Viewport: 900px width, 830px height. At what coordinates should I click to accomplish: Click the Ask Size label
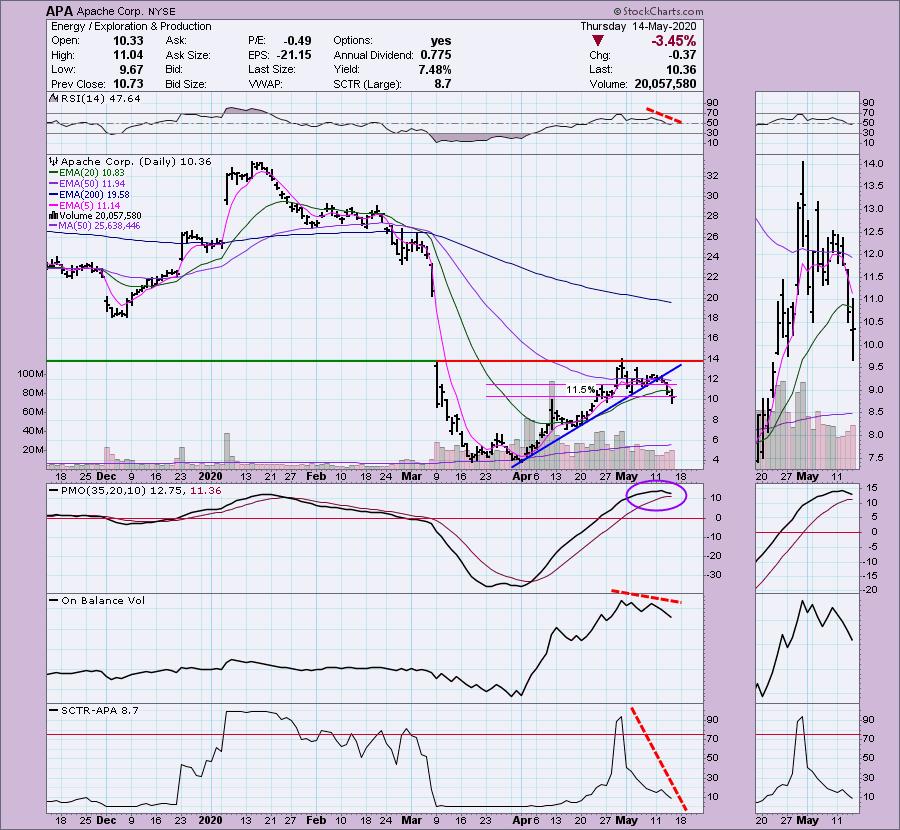188,55
